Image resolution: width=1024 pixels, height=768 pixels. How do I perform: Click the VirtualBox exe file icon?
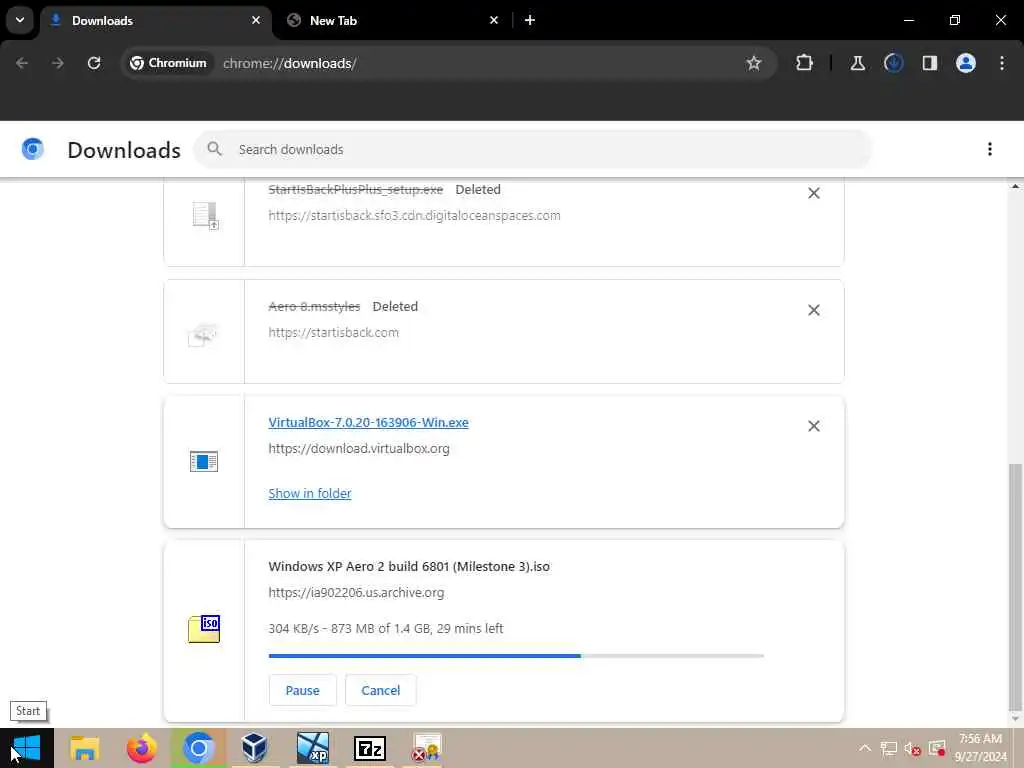tap(204, 462)
